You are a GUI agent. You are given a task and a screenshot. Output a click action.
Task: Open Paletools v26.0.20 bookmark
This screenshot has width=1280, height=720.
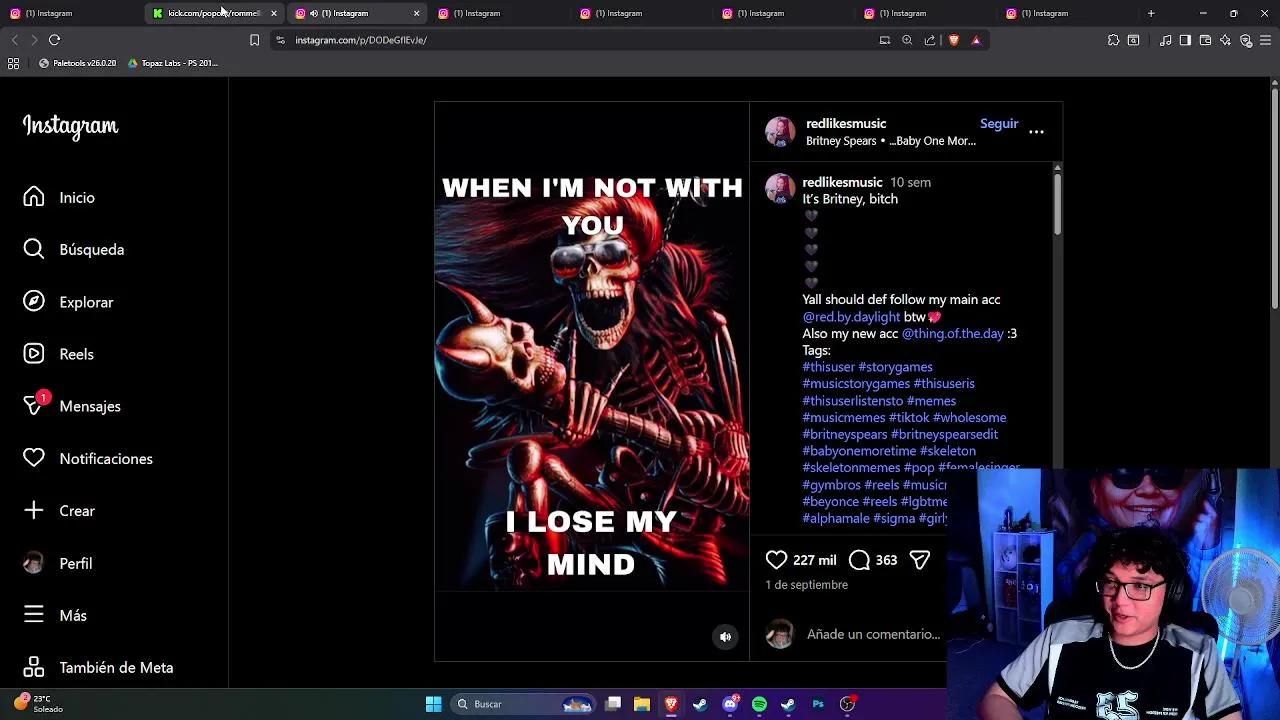click(78, 63)
